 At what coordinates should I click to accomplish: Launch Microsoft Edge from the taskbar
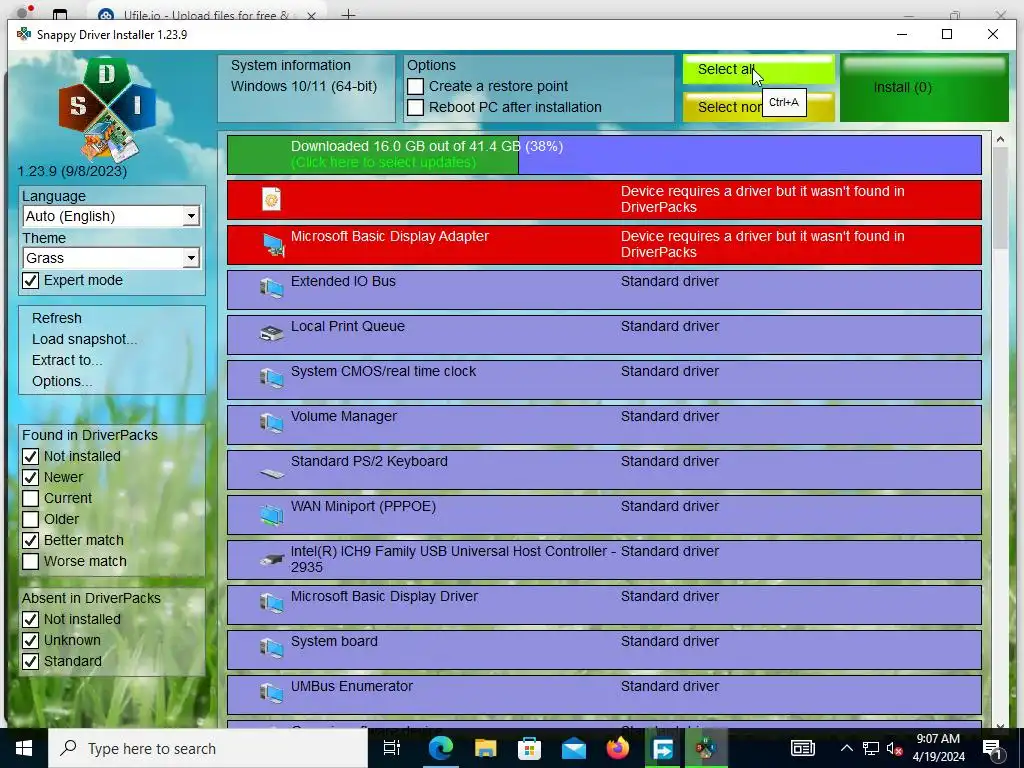[x=440, y=748]
